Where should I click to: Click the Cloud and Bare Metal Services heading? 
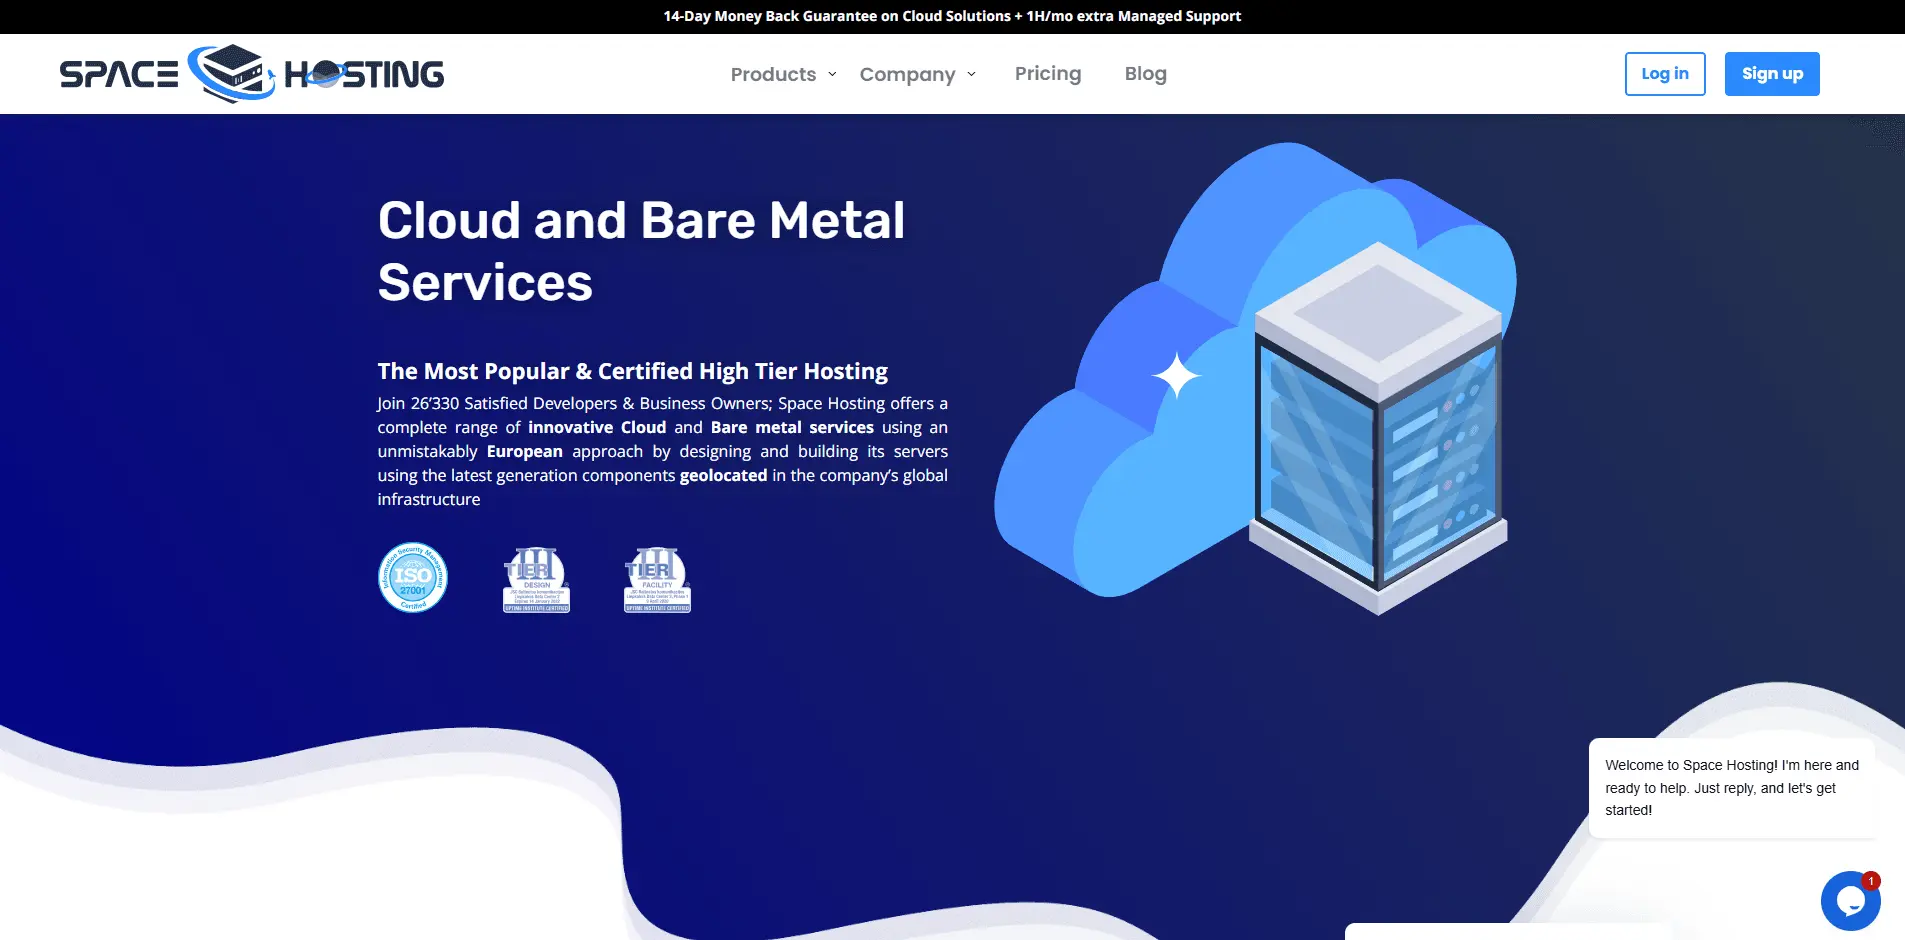pyautogui.click(x=641, y=251)
